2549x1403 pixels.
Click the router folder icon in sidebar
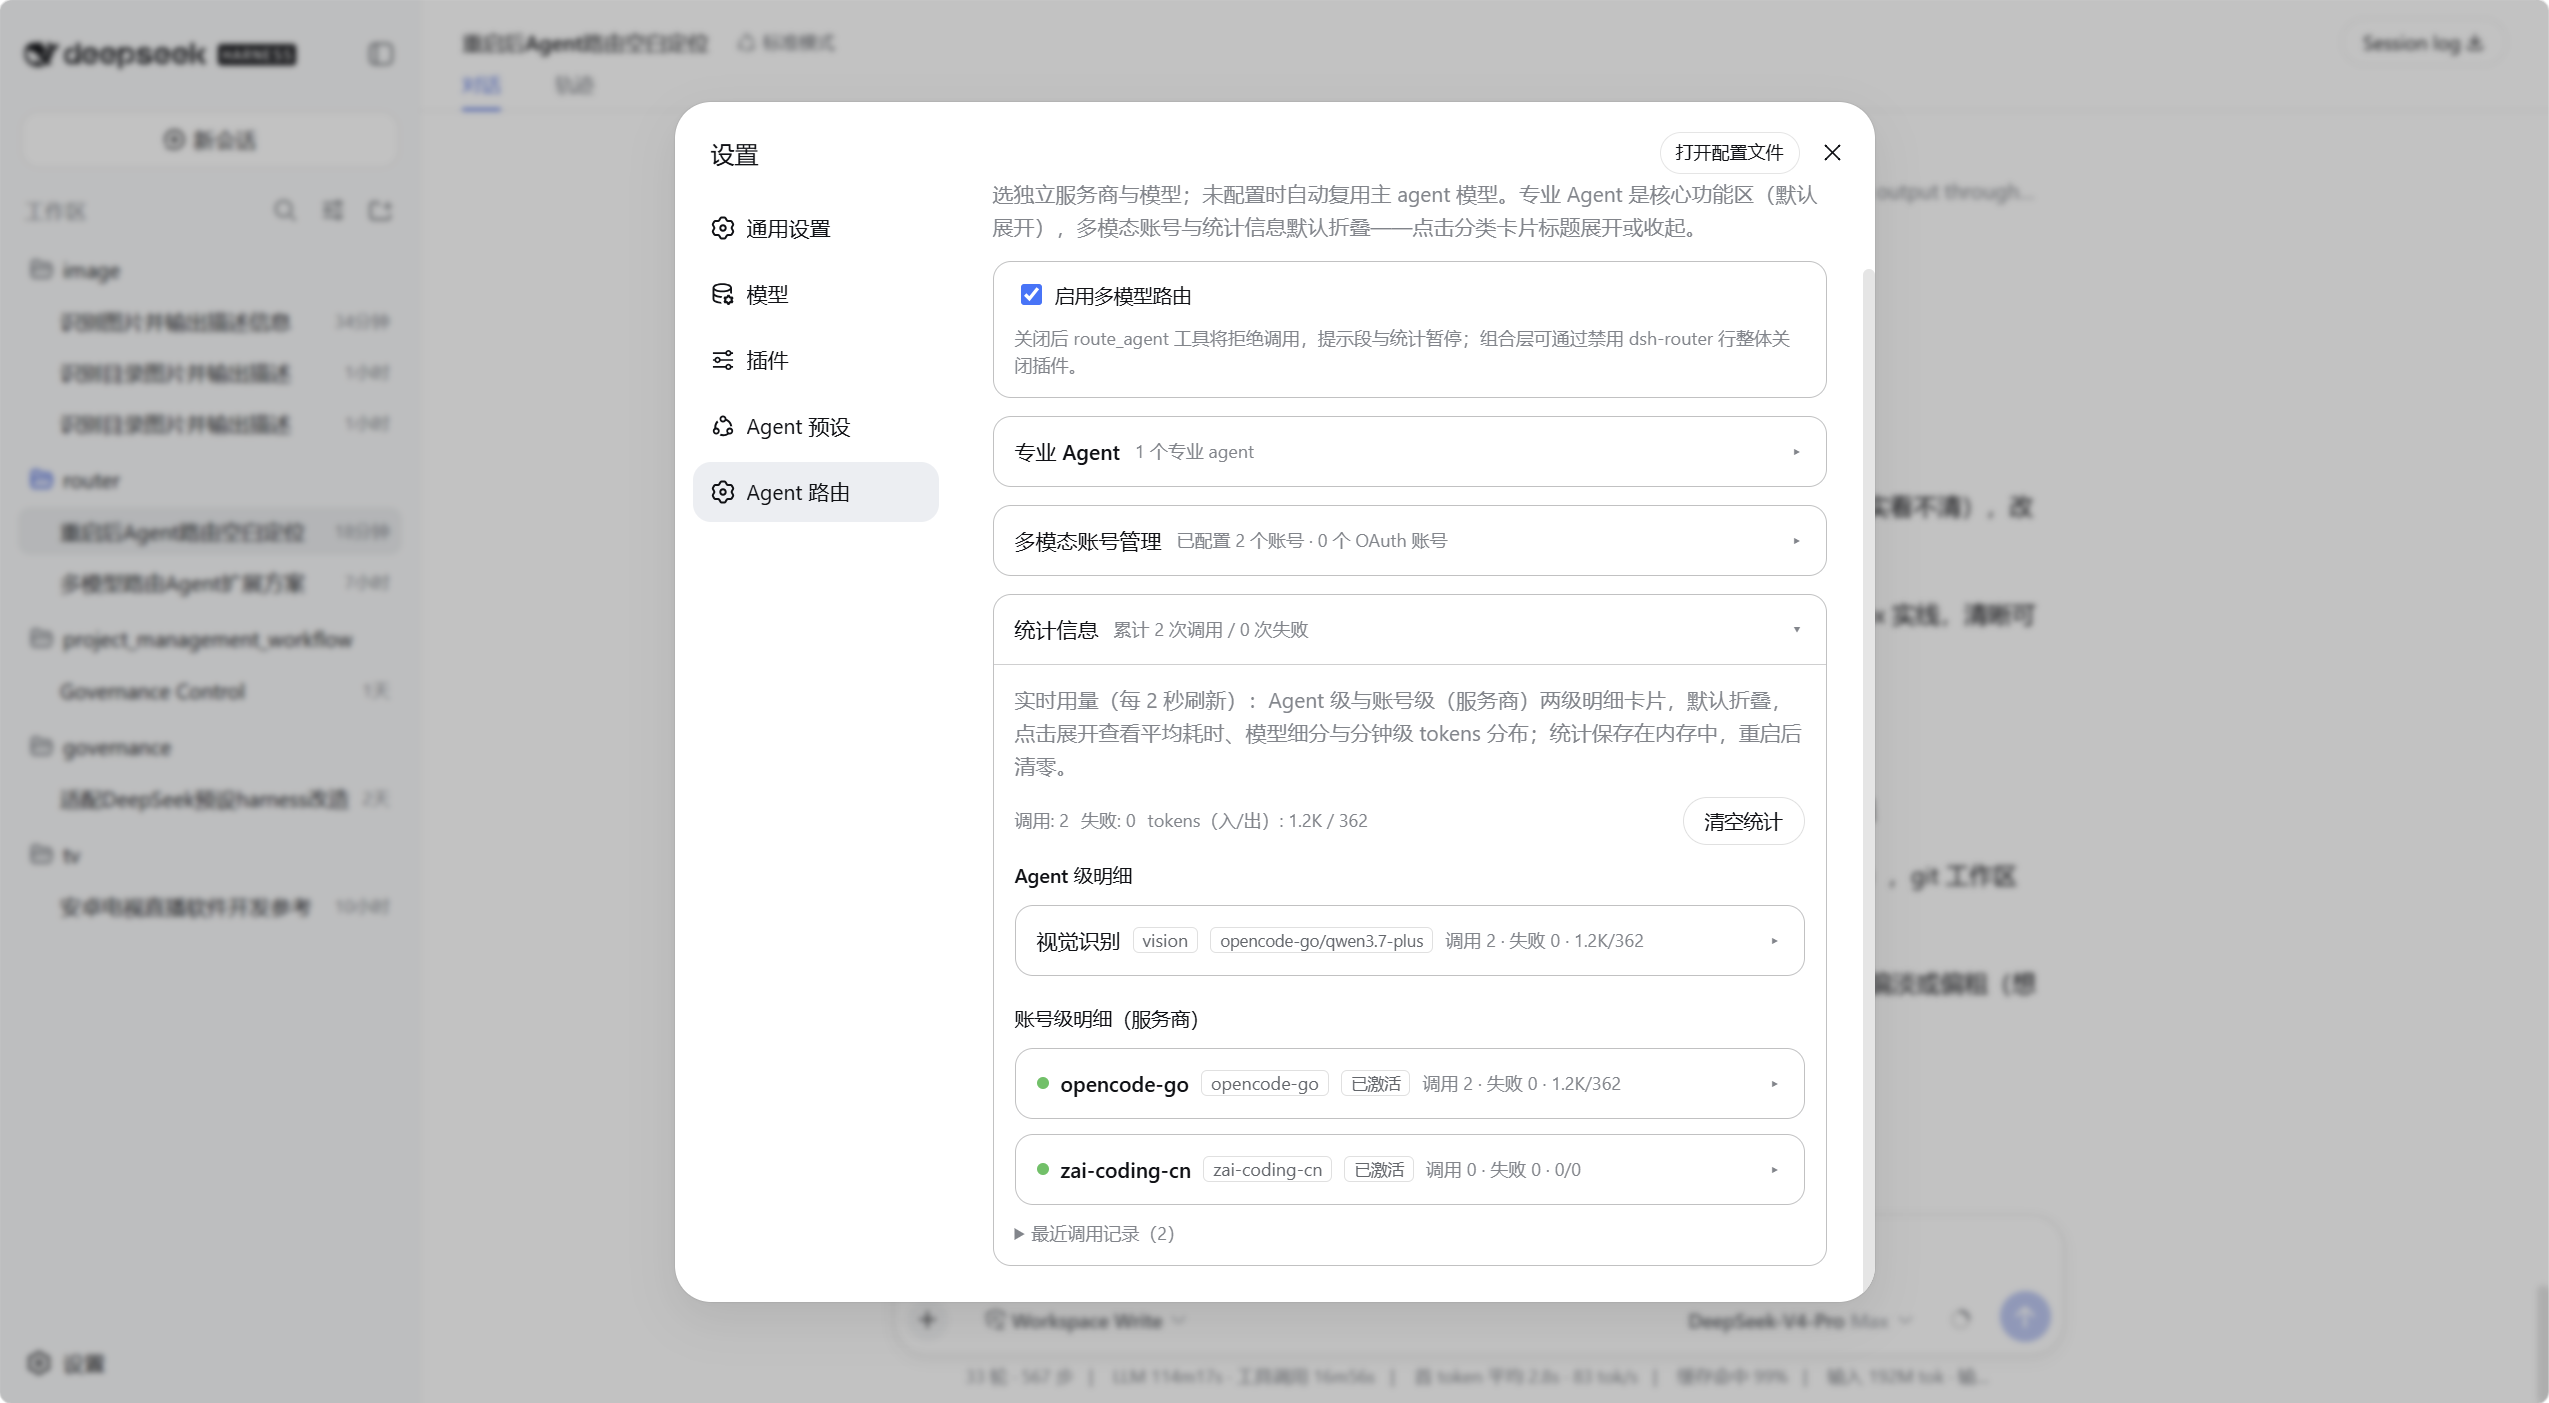point(41,480)
